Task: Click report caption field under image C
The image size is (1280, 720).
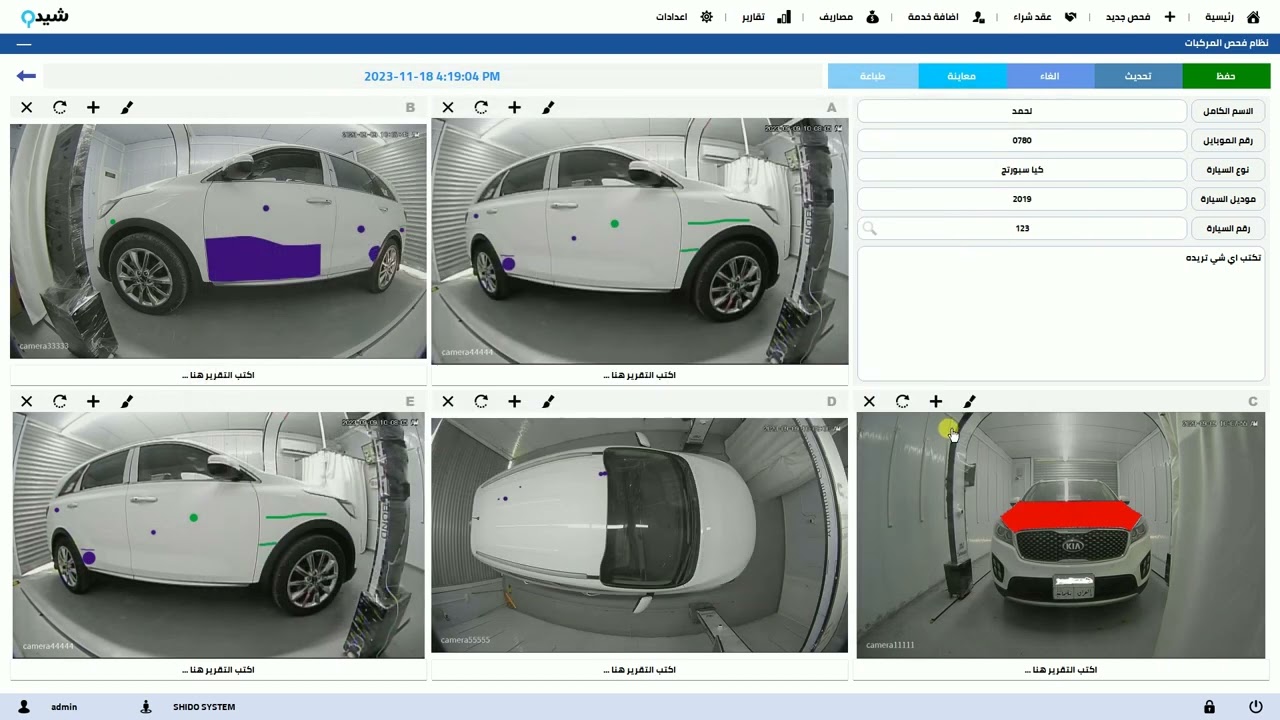Action: click(x=1061, y=670)
